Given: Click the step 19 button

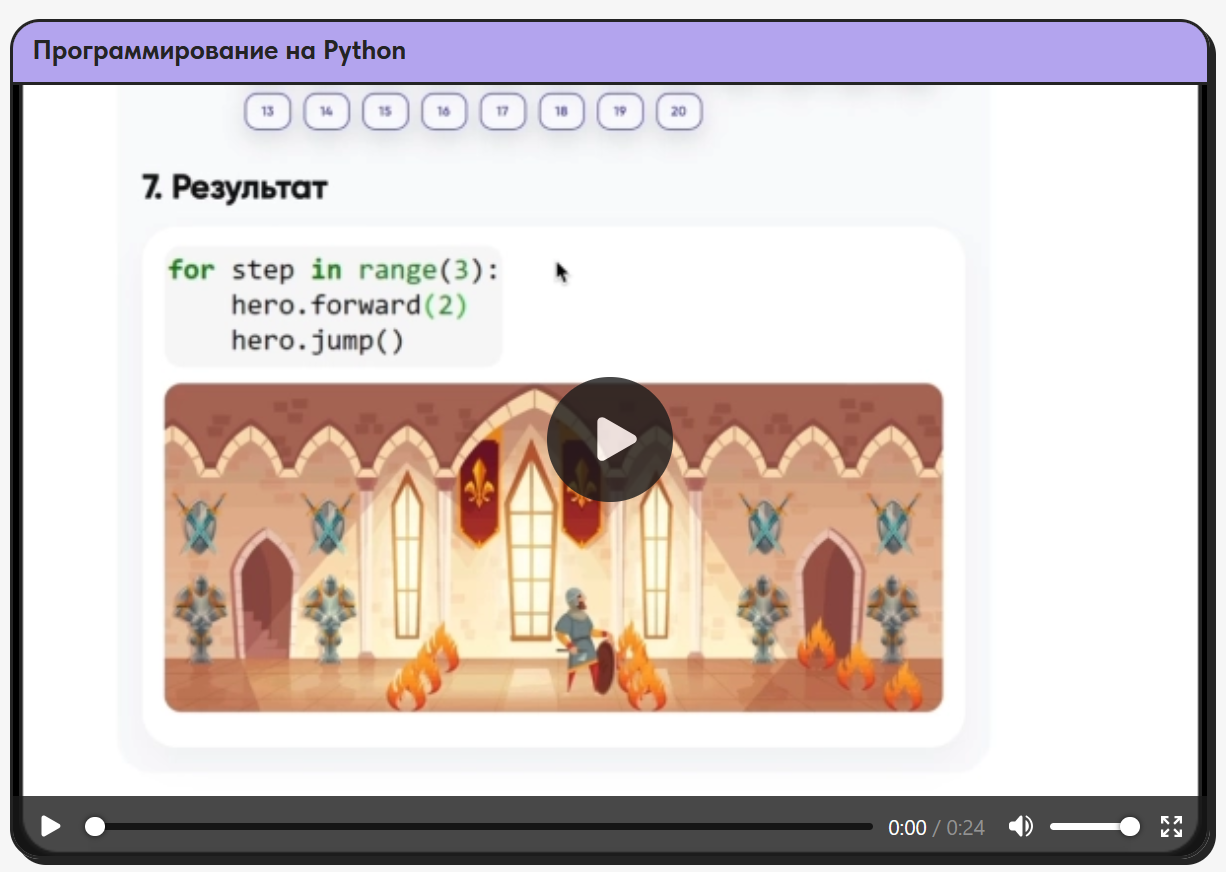Looking at the screenshot, I should coord(620,112).
